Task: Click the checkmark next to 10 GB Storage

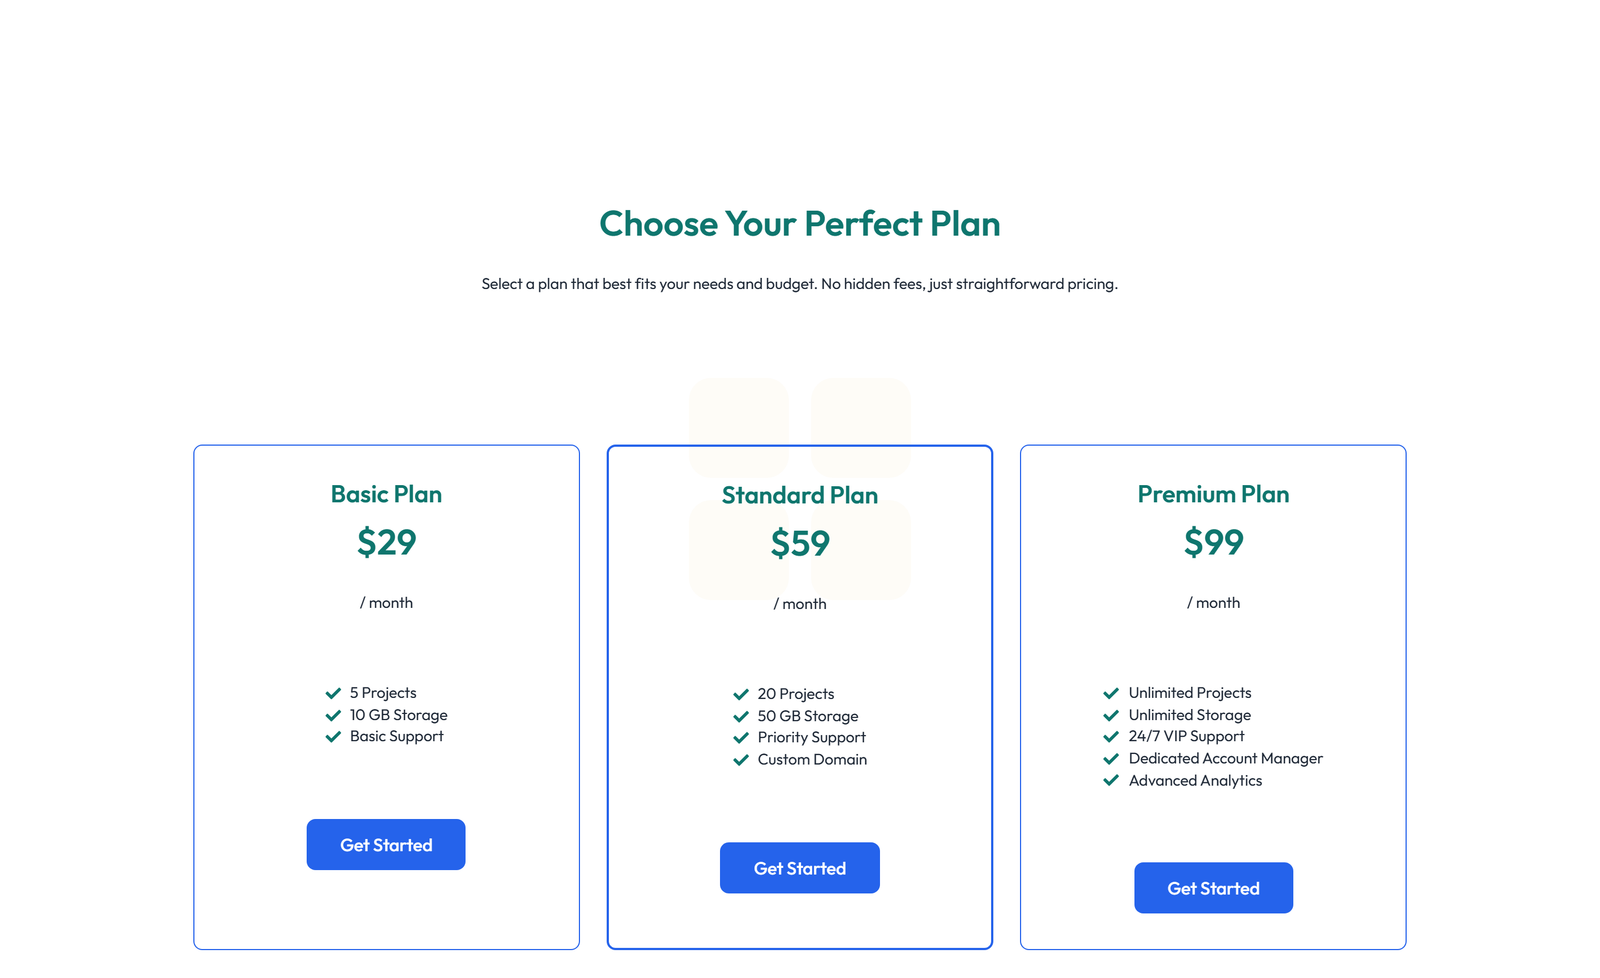Action: 333,714
